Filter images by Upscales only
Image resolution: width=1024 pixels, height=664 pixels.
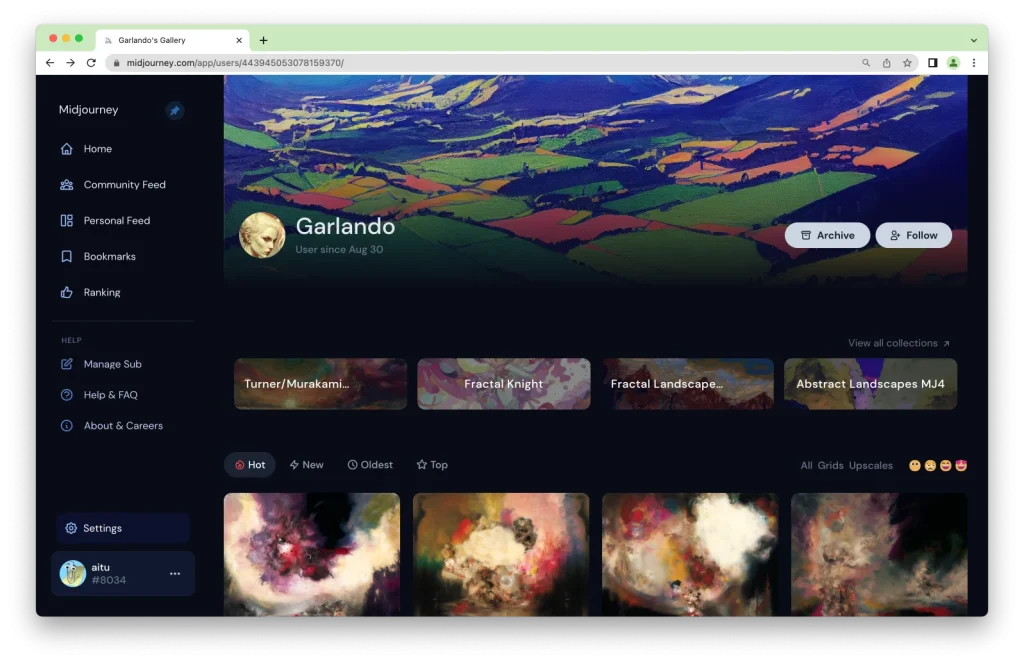click(870, 466)
